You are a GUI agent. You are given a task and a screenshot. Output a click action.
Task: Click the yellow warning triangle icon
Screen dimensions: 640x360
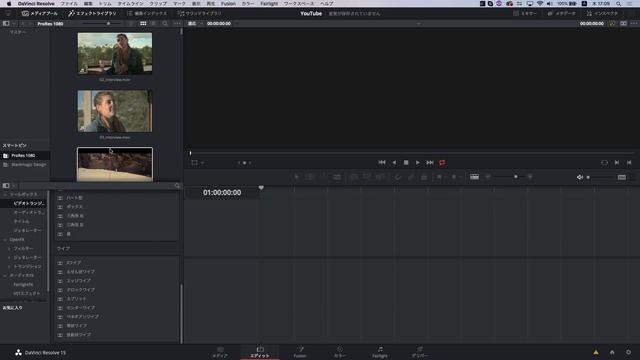[x=596, y=352]
